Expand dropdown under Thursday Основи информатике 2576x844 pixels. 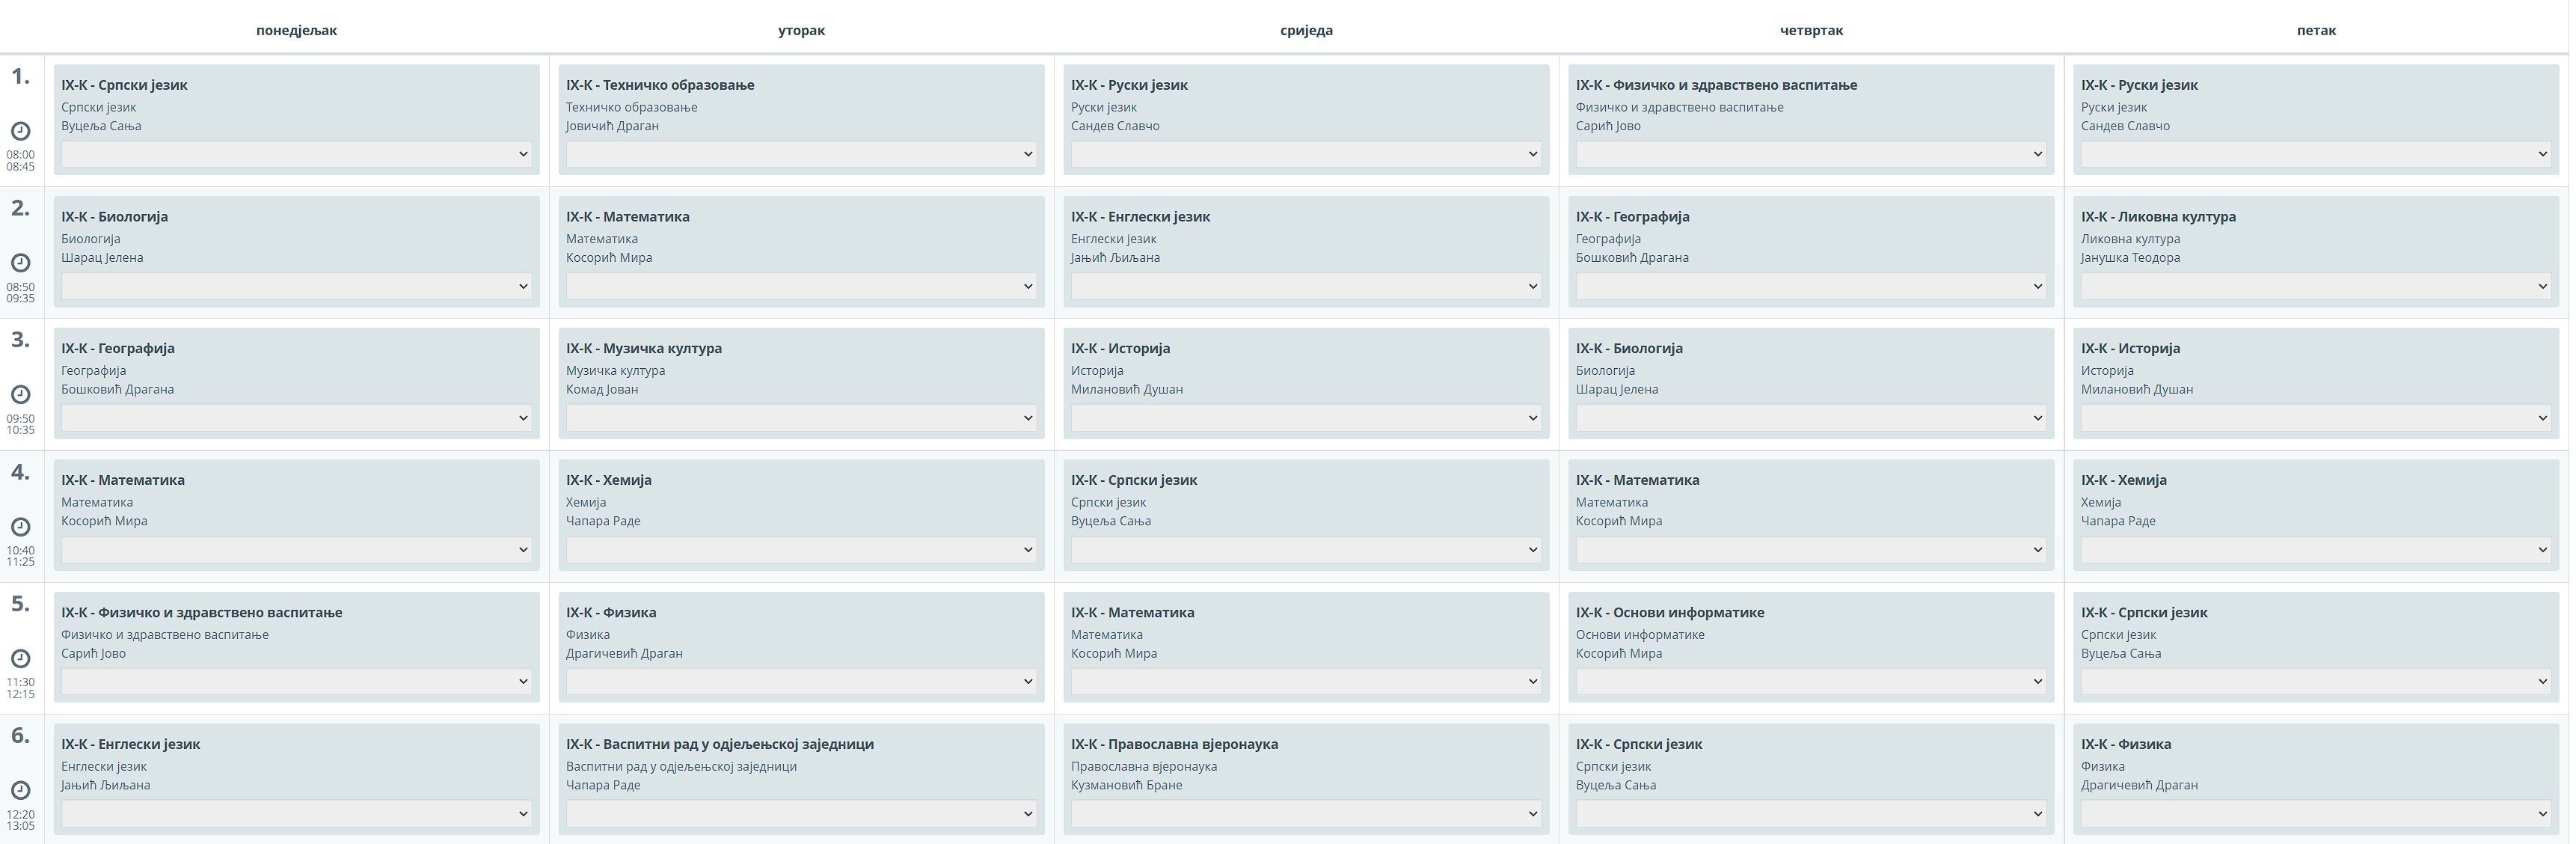click(x=1811, y=682)
